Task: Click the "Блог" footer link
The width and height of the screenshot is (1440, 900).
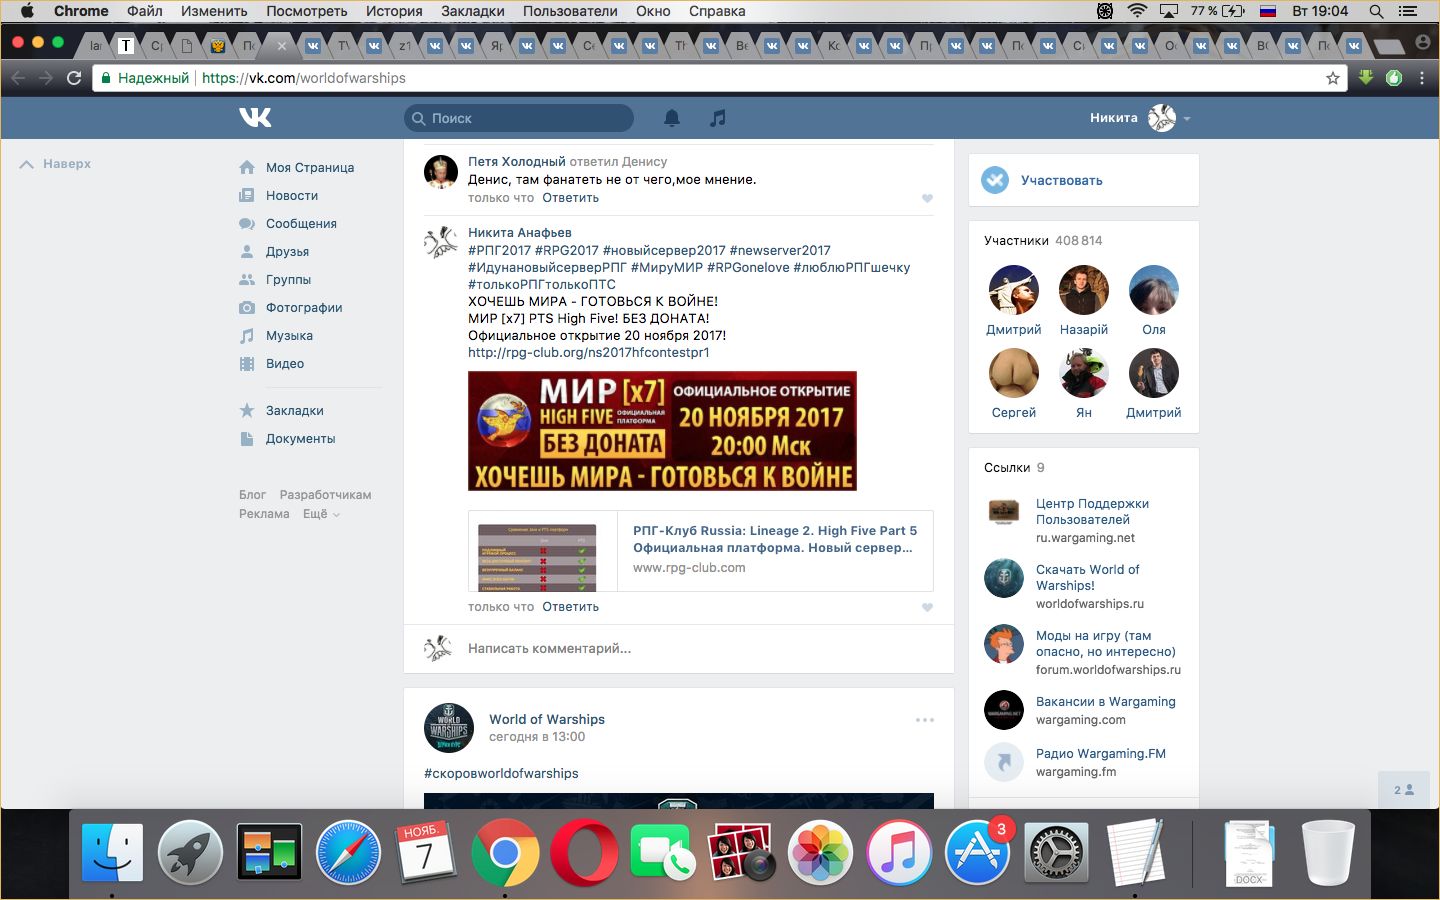Action: (252, 495)
